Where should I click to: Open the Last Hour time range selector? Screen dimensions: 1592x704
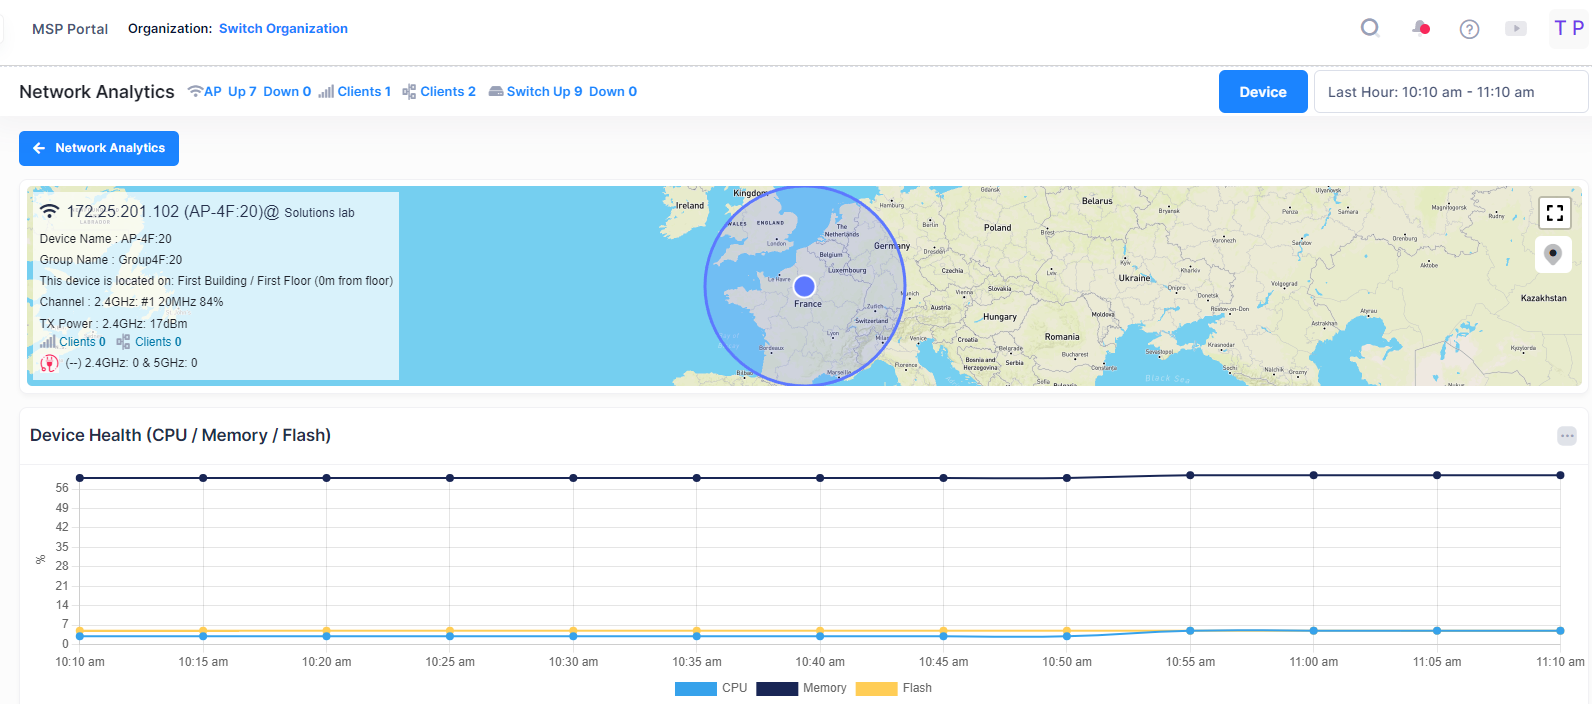[1451, 92]
